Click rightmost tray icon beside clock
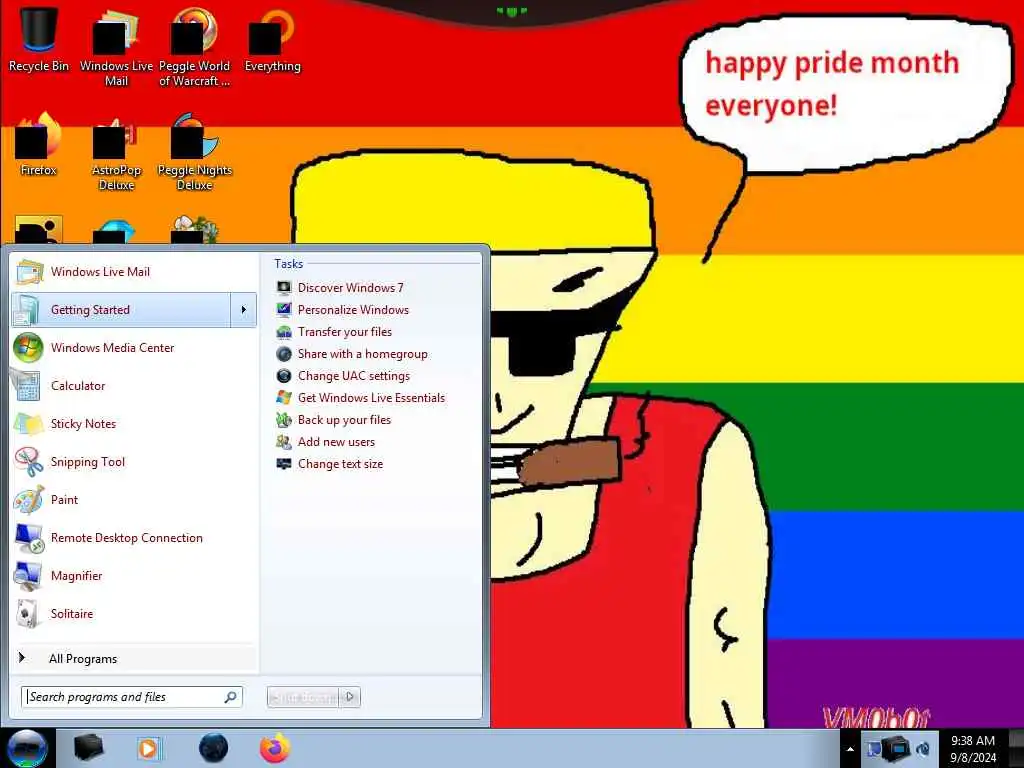This screenshot has height=768, width=1024. [923, 748]
